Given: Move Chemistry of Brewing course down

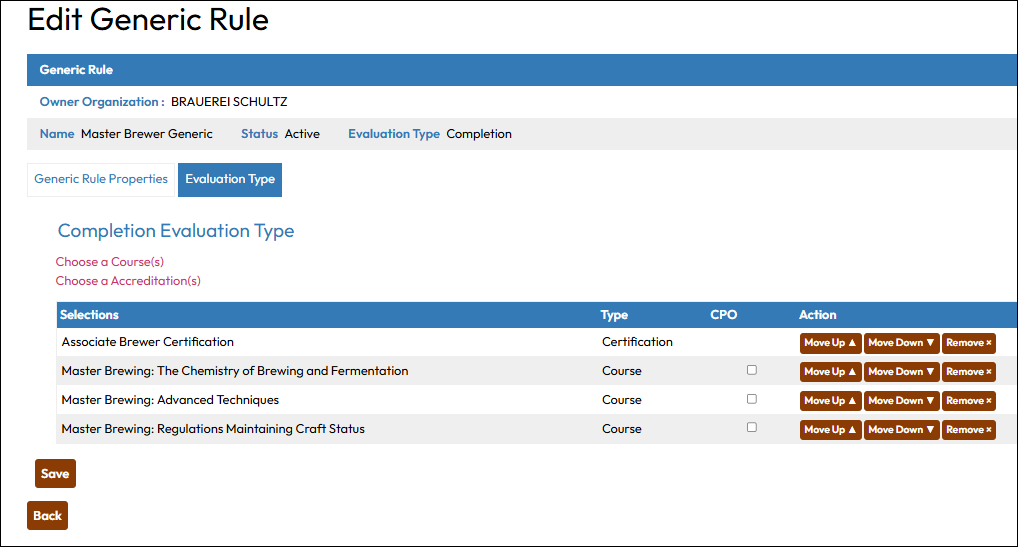Looking at the screenshot, I should 901,372.
